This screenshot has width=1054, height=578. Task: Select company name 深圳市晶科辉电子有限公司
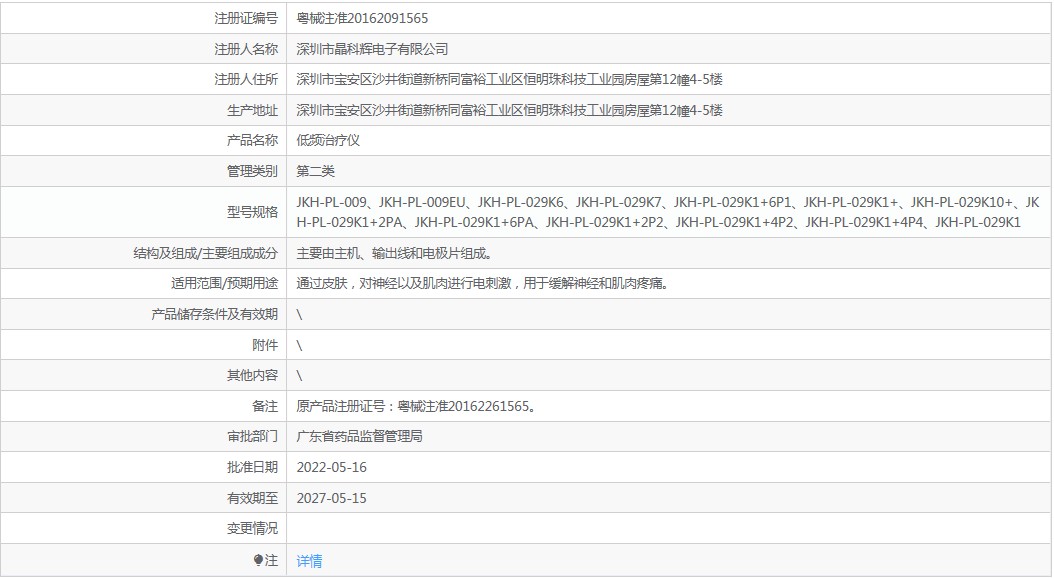(x=372, y=49)
